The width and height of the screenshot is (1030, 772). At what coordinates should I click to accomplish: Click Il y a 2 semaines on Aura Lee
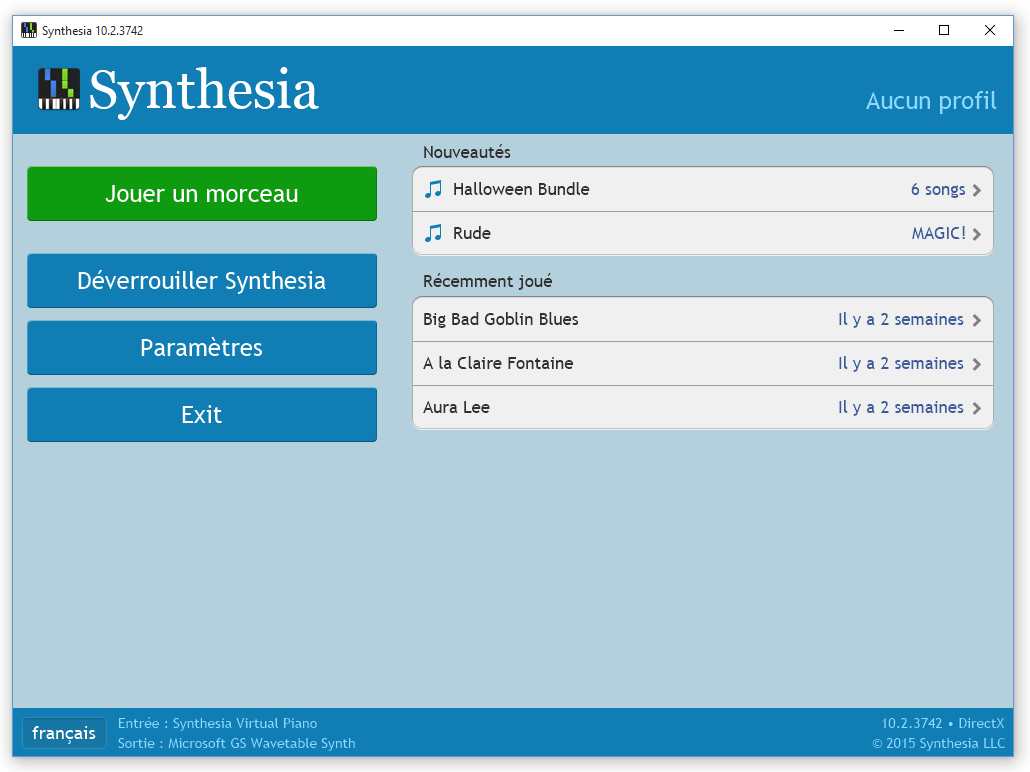tap(901, 407)
